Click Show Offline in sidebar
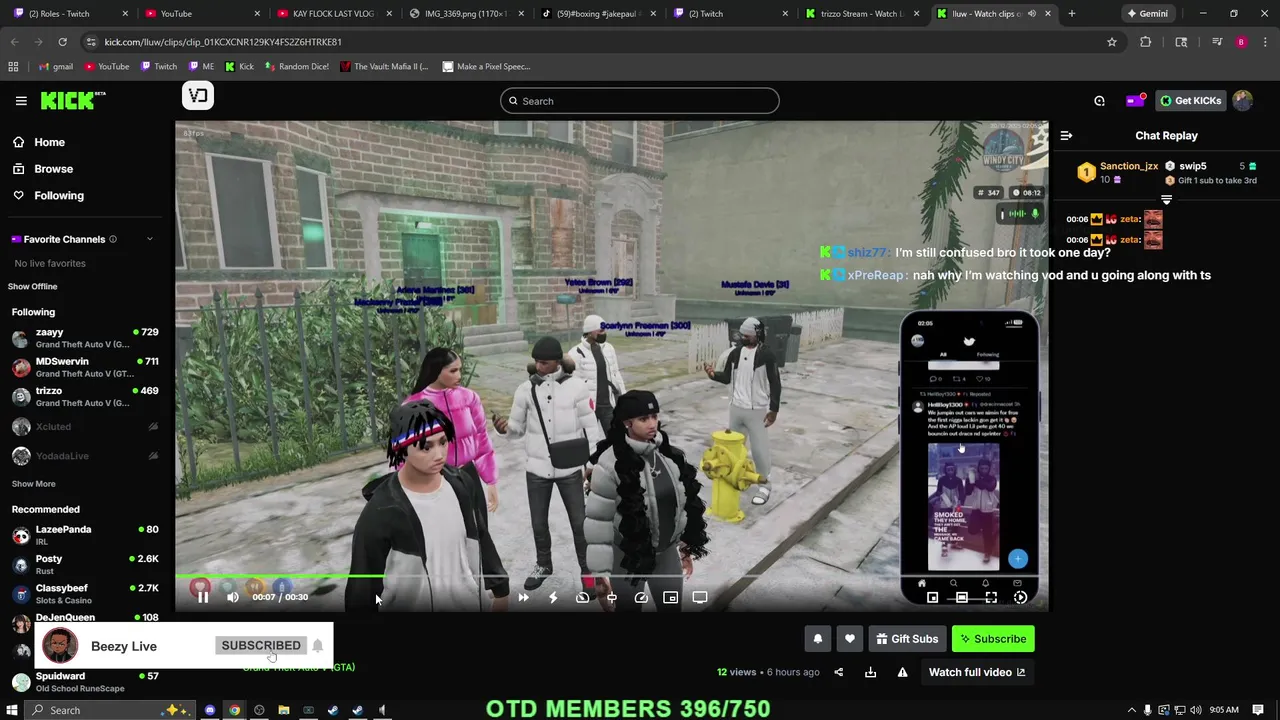1280x720 pixels. point(33,287)
